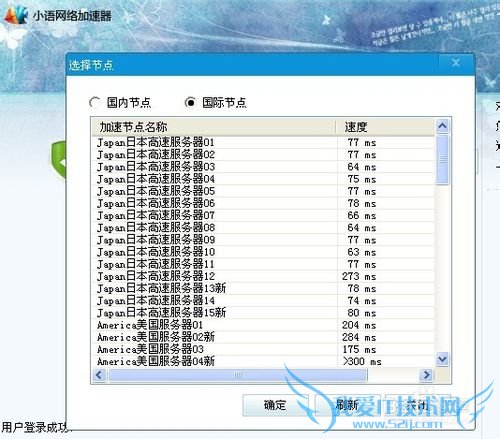500x439 pixels.
Task: Select row Japan日本高速服务器04
Action: coord(263,179)
